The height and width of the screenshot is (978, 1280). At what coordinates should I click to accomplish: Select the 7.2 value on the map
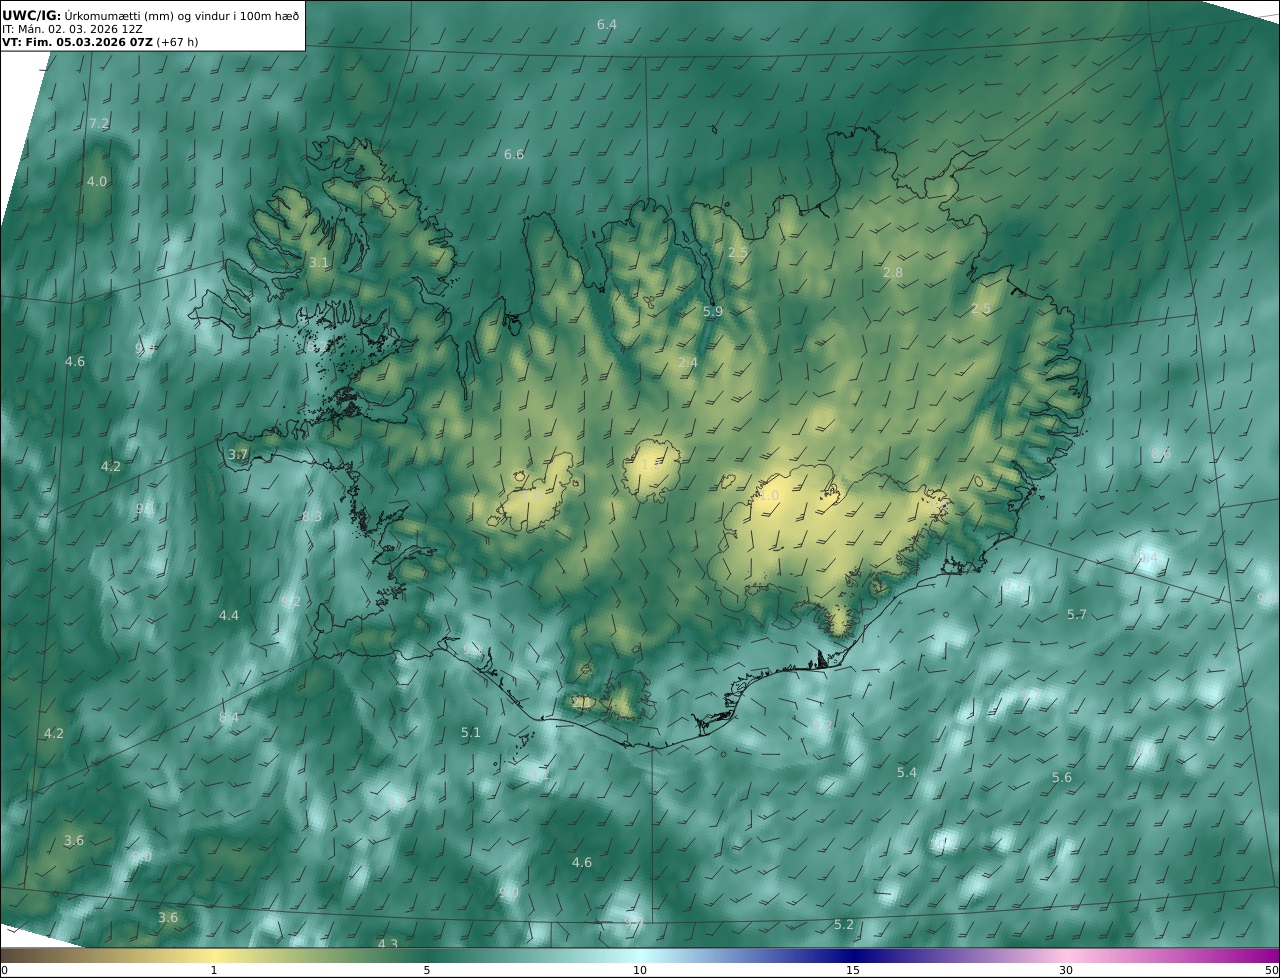click(99, 123)
